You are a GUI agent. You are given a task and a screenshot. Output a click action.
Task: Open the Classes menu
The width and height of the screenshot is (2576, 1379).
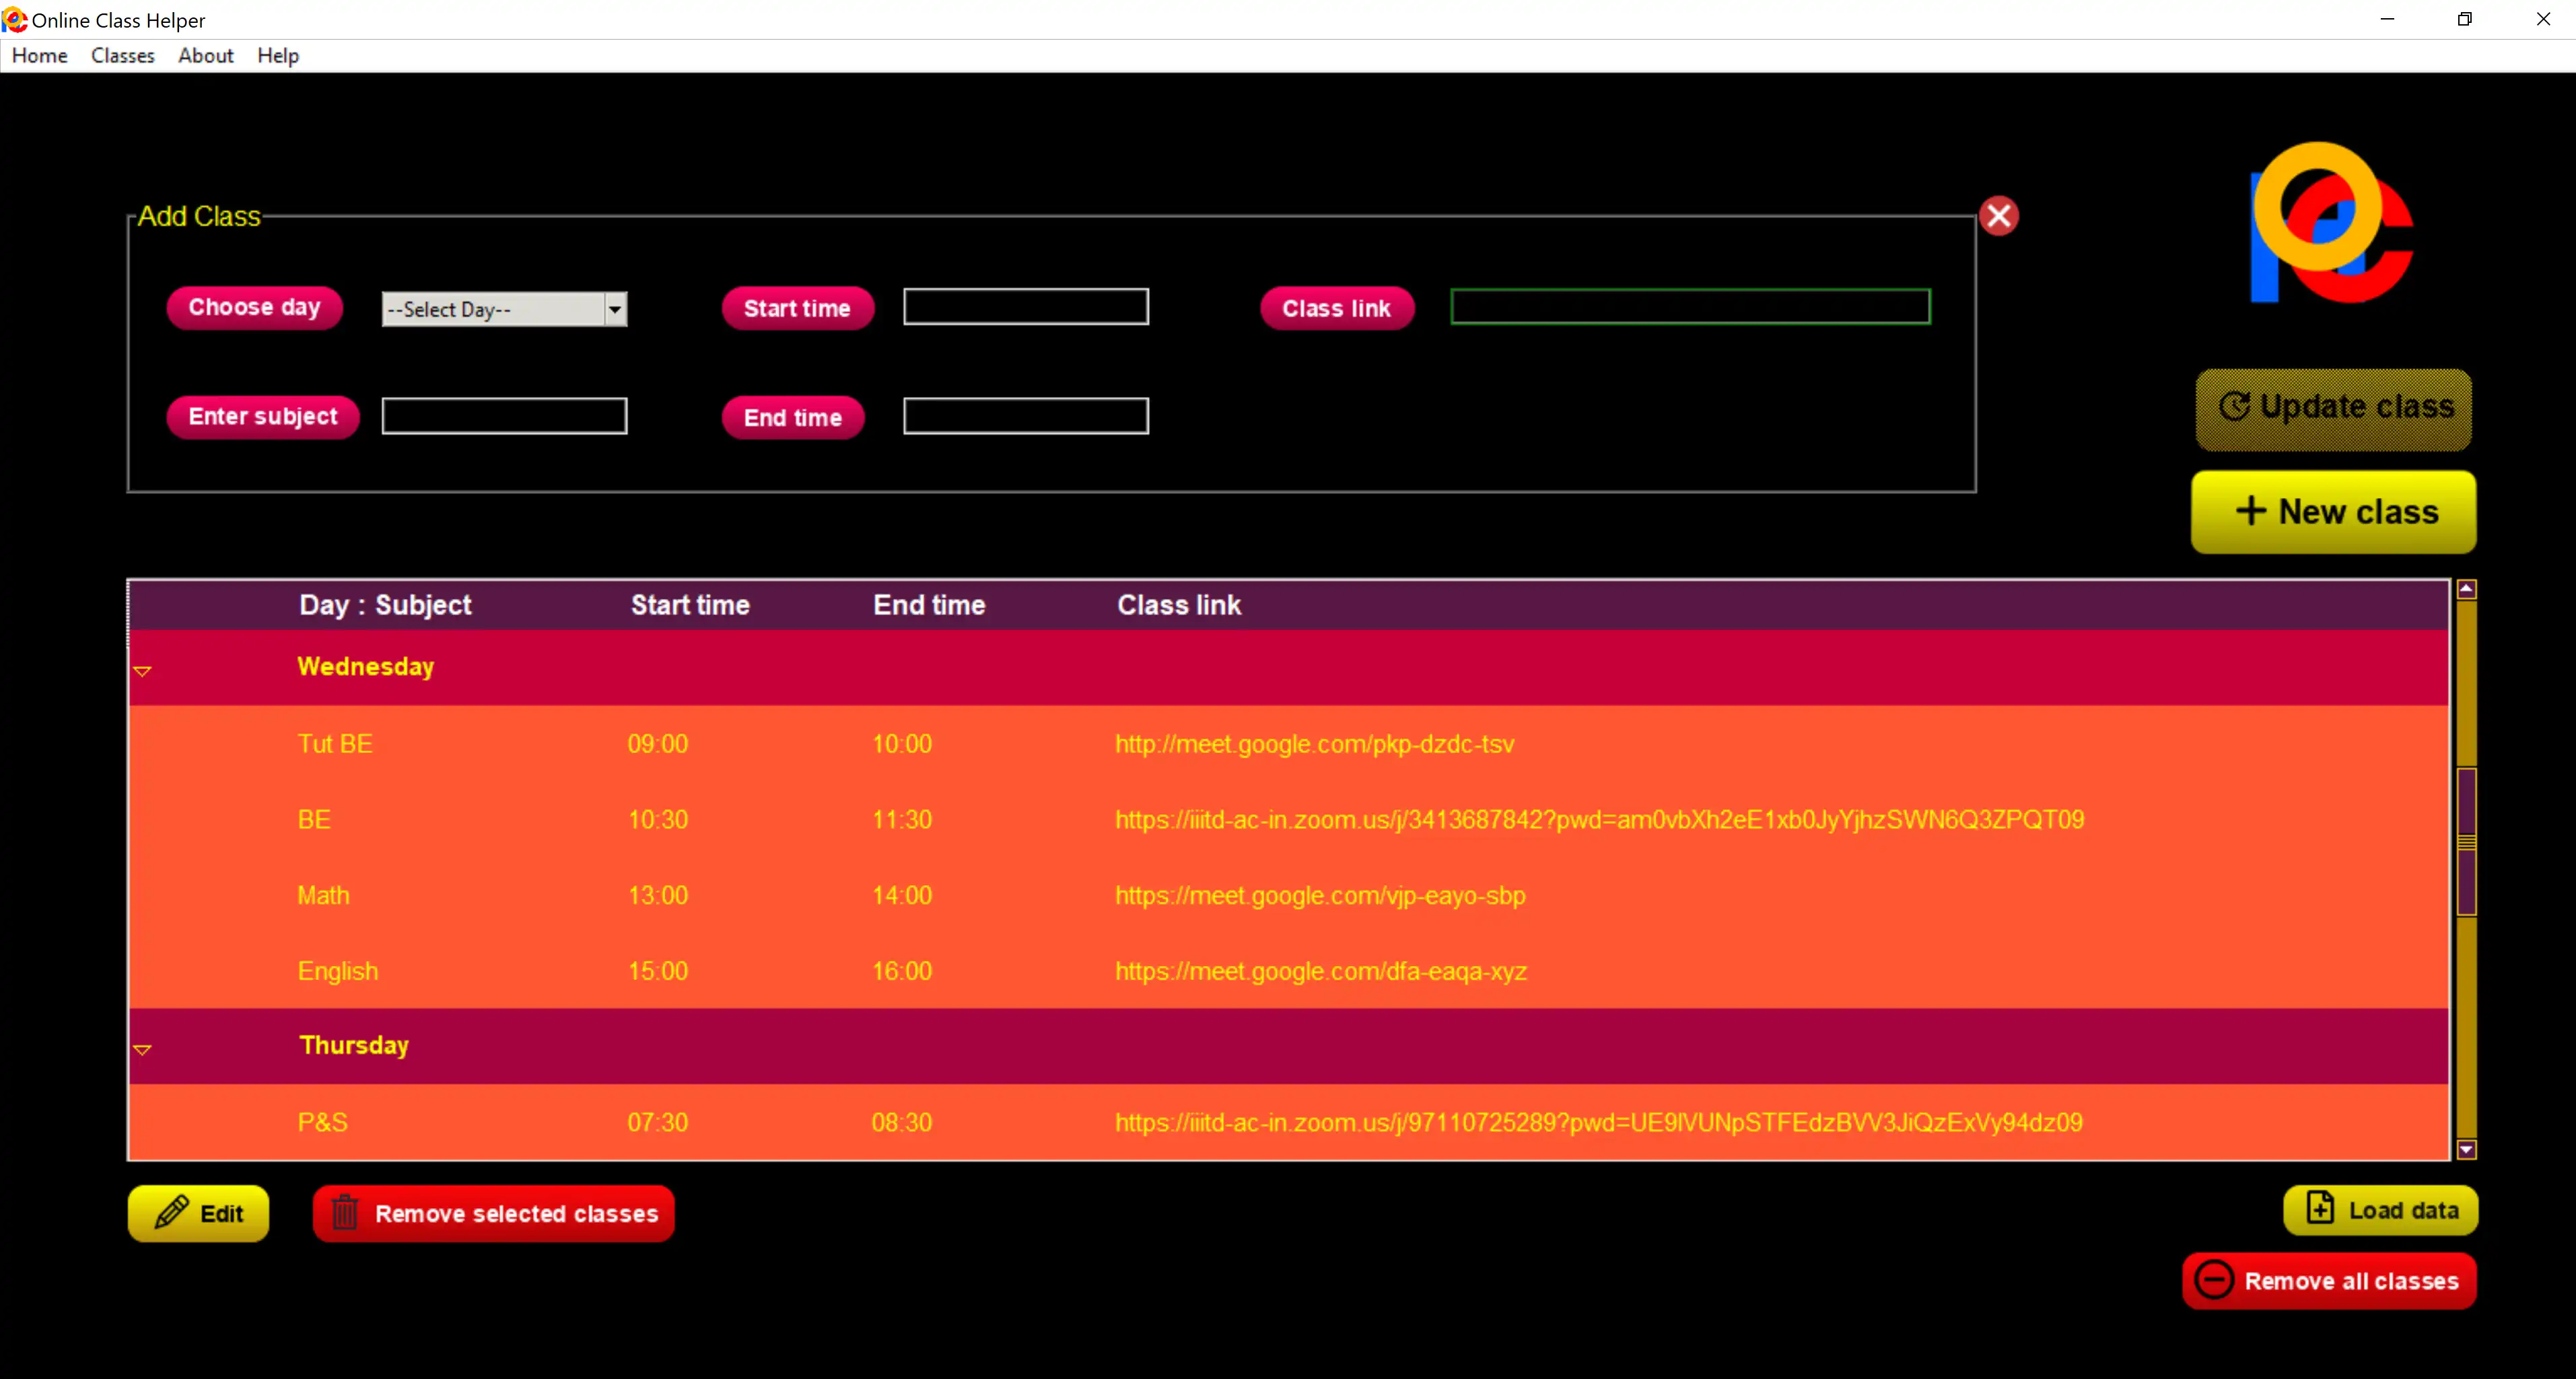pyautogui.click(x=123, y=56)
